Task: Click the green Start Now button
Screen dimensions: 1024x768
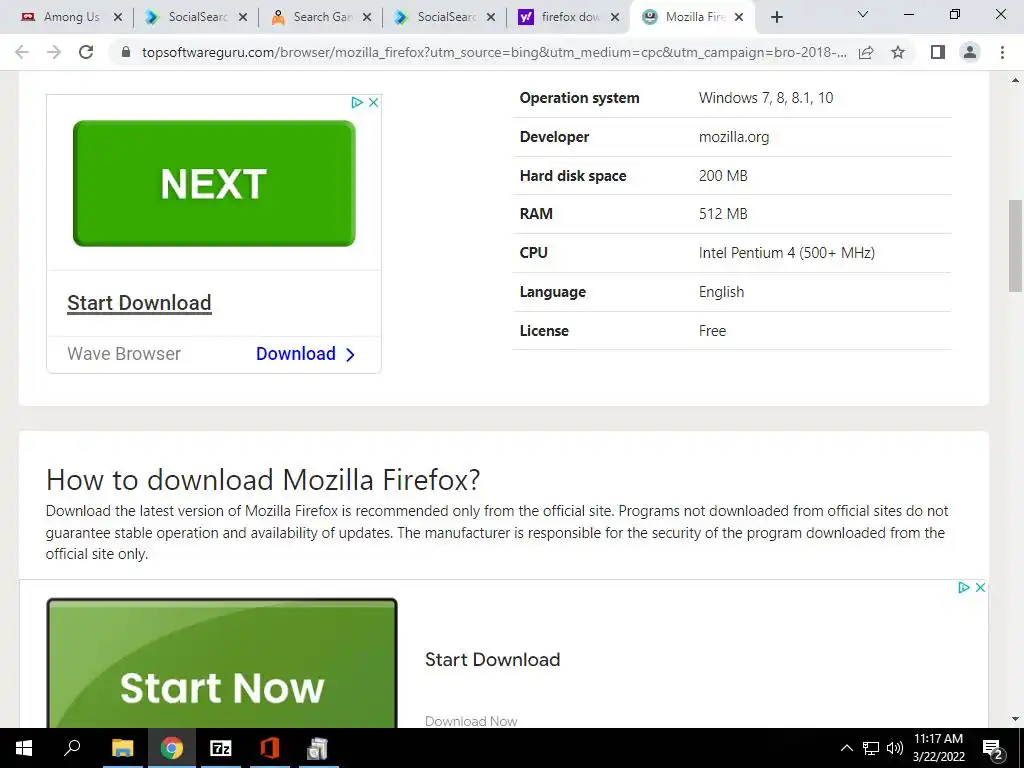Action: [222, 664]
